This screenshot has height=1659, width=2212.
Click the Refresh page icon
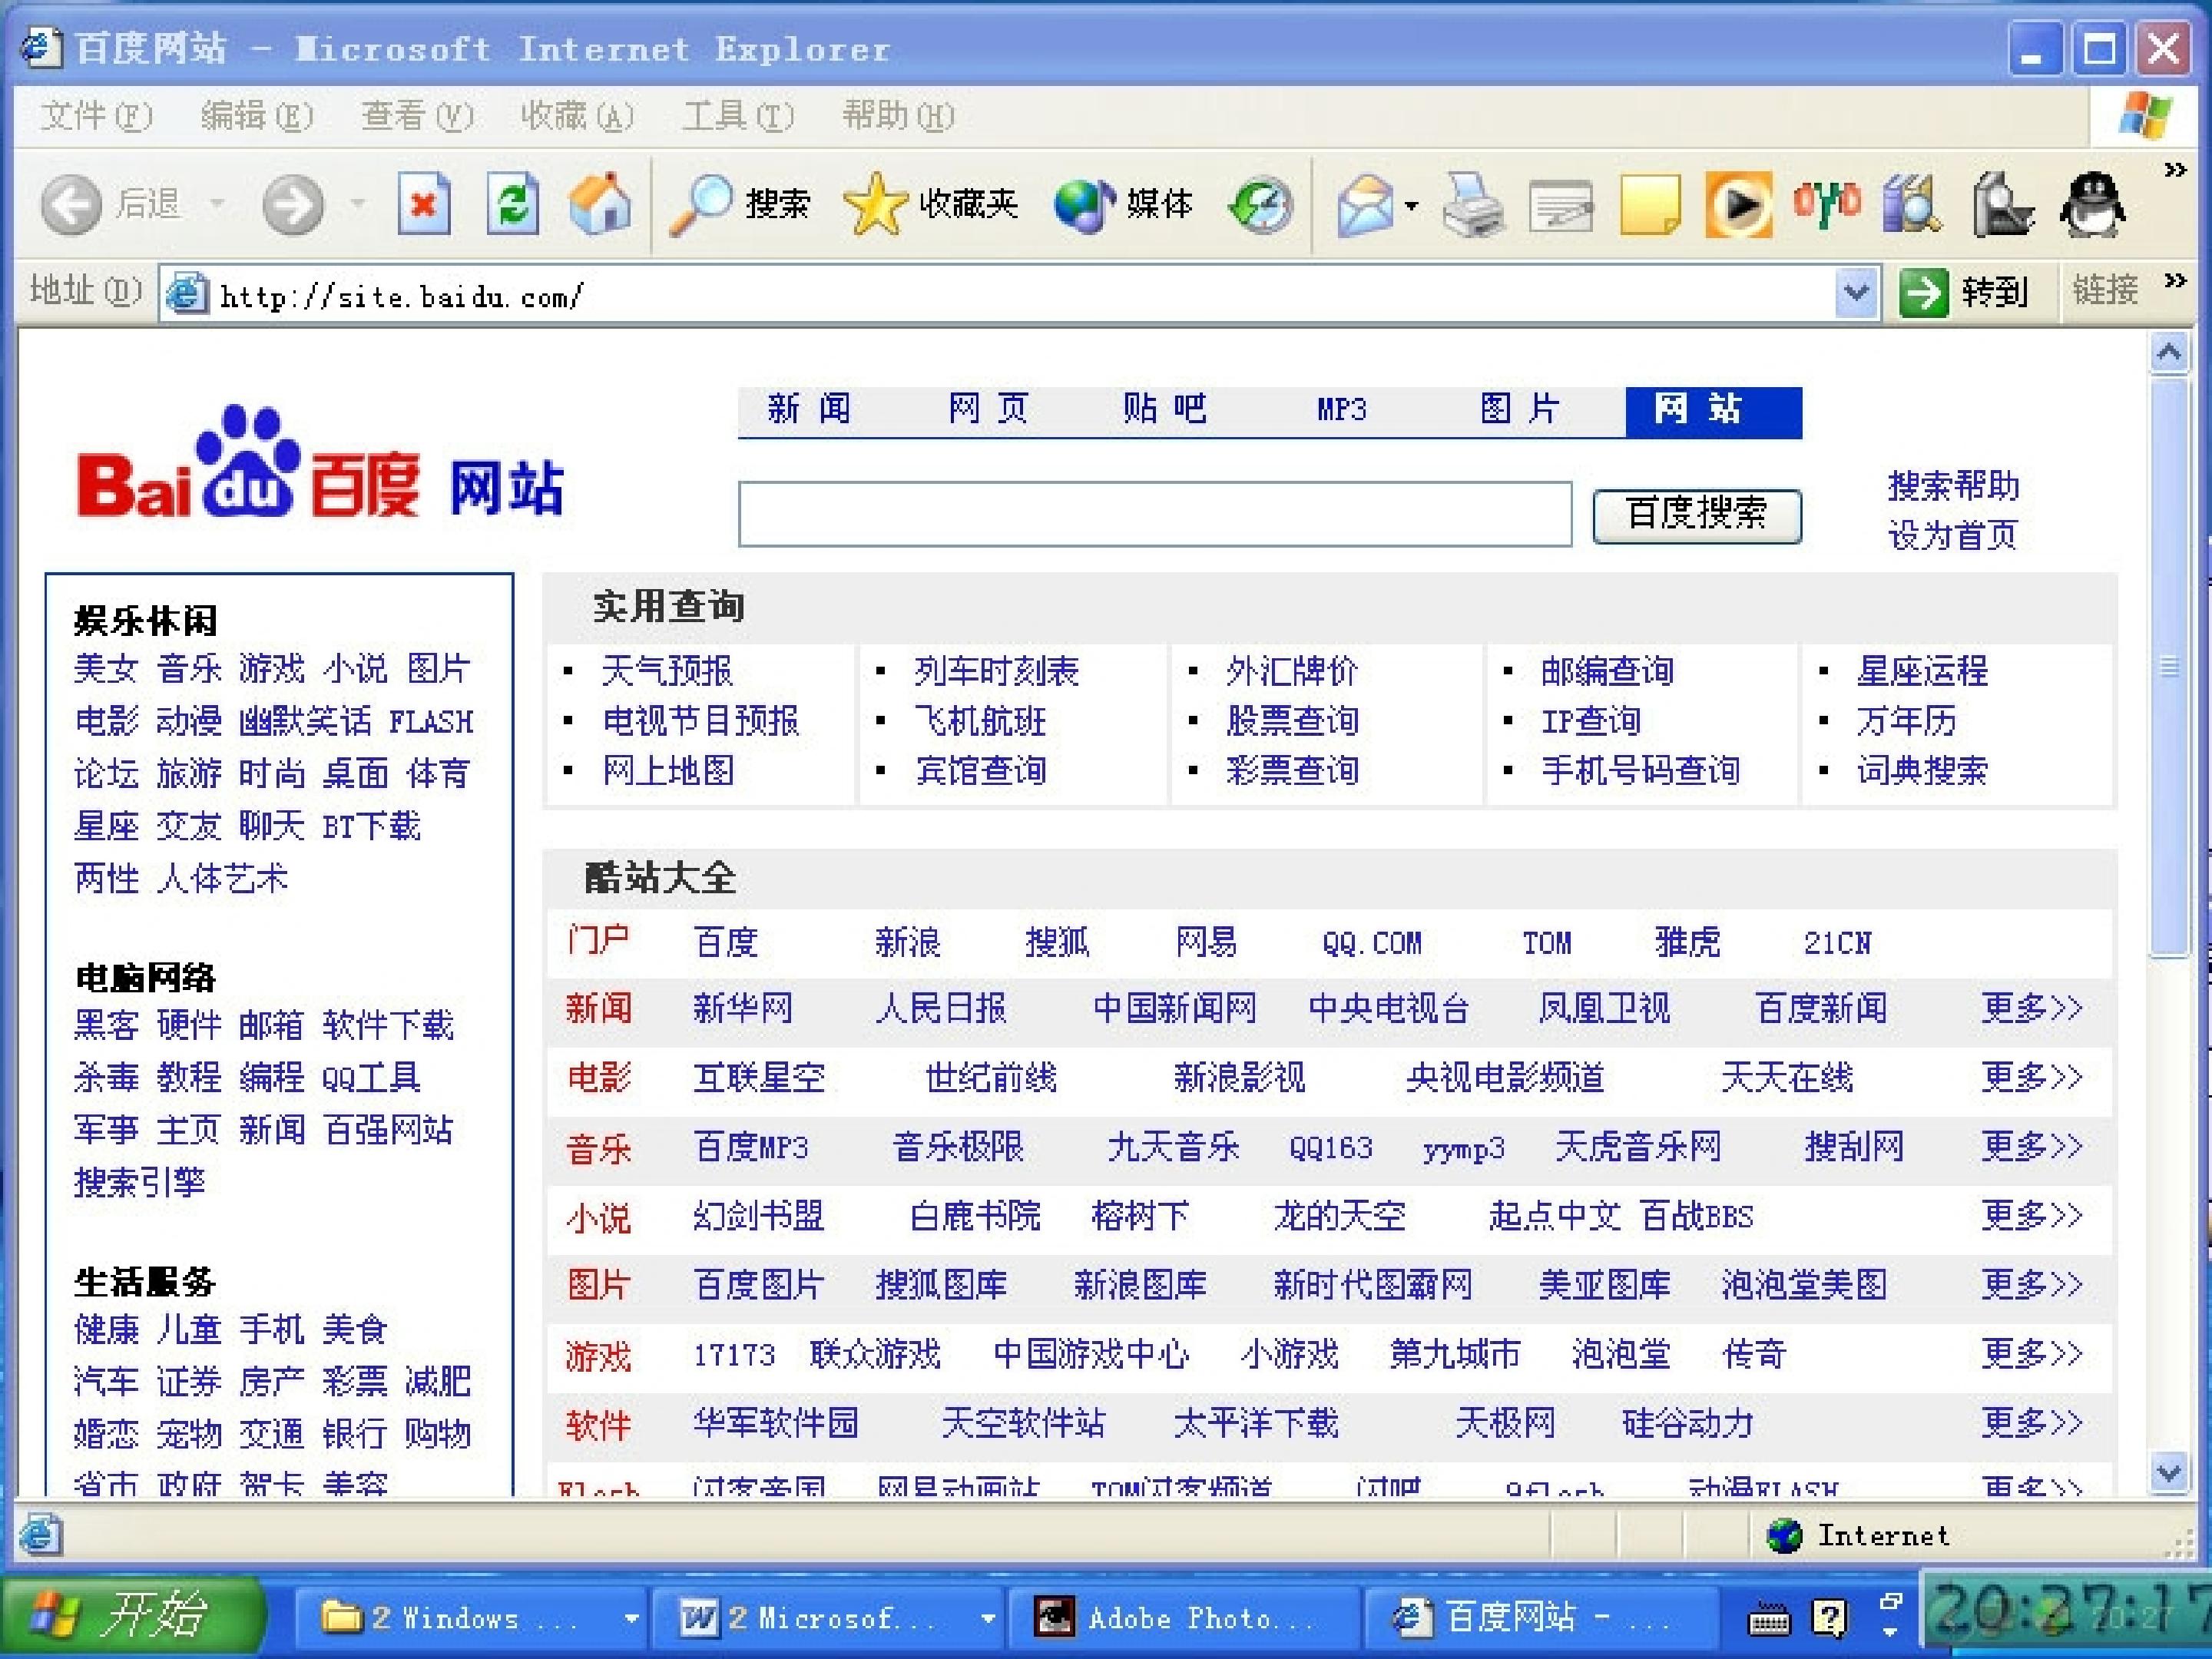point(513,204)
